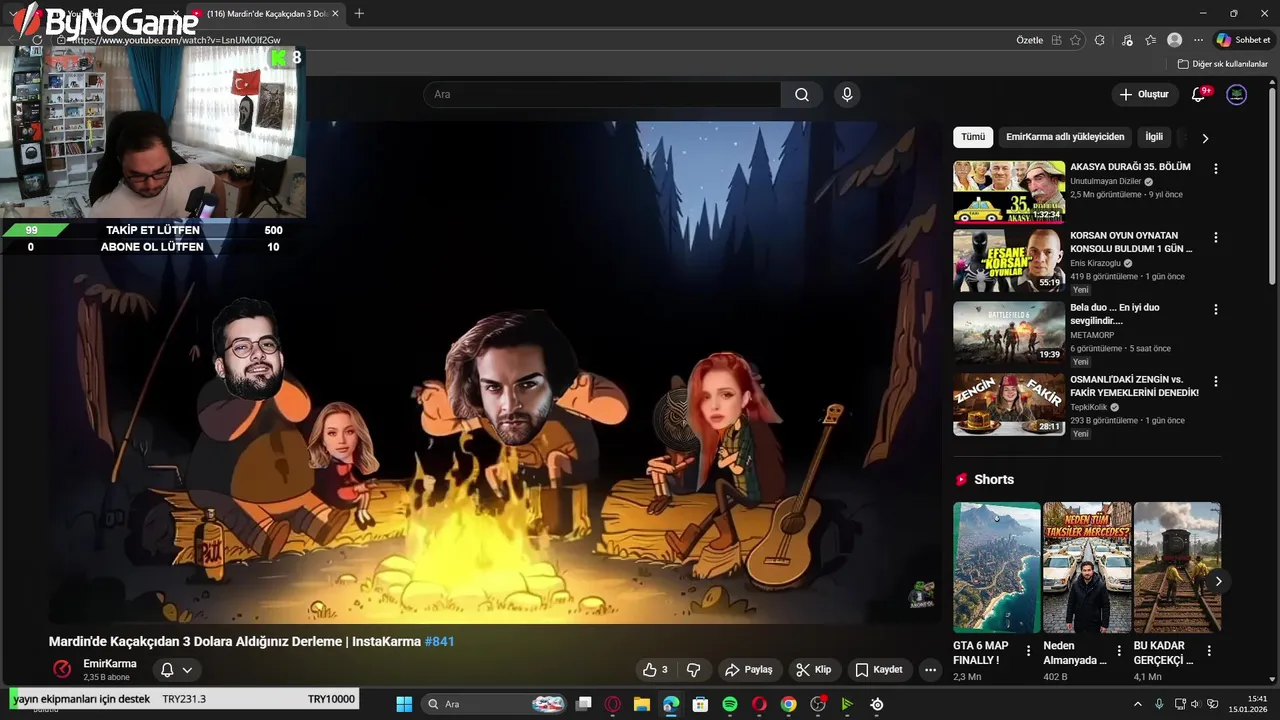This screenshot has height=720, width=1280.
Task: Open the volume speaker tray icon
Action: tap(1196, 704)
